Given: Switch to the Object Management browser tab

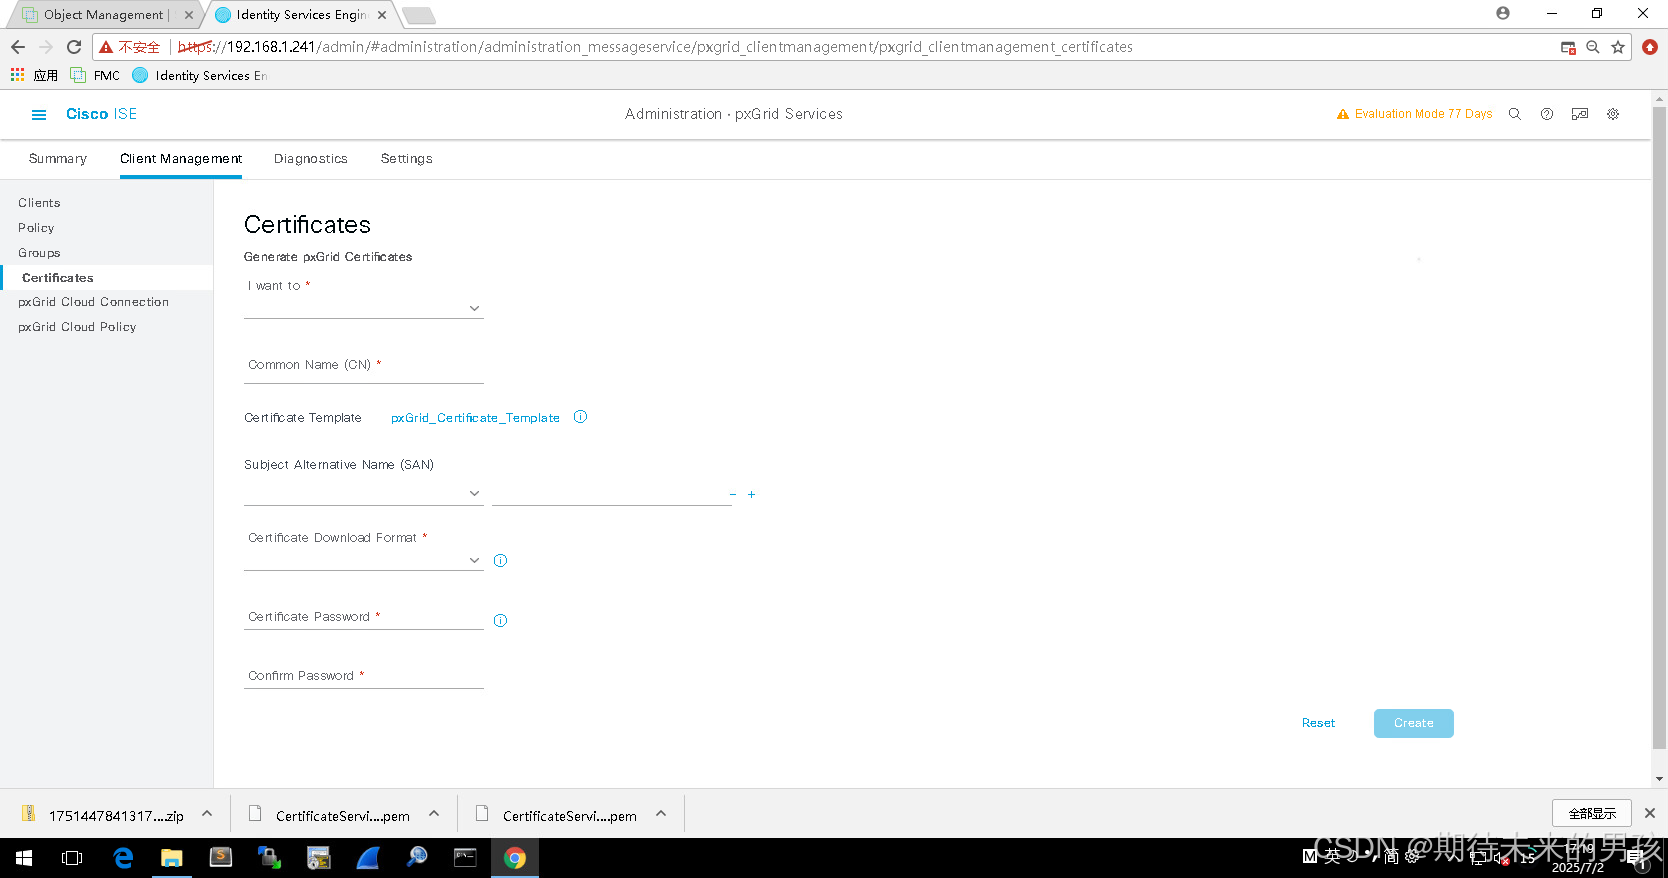Looking at the screenshot, I should click(104, 15).
